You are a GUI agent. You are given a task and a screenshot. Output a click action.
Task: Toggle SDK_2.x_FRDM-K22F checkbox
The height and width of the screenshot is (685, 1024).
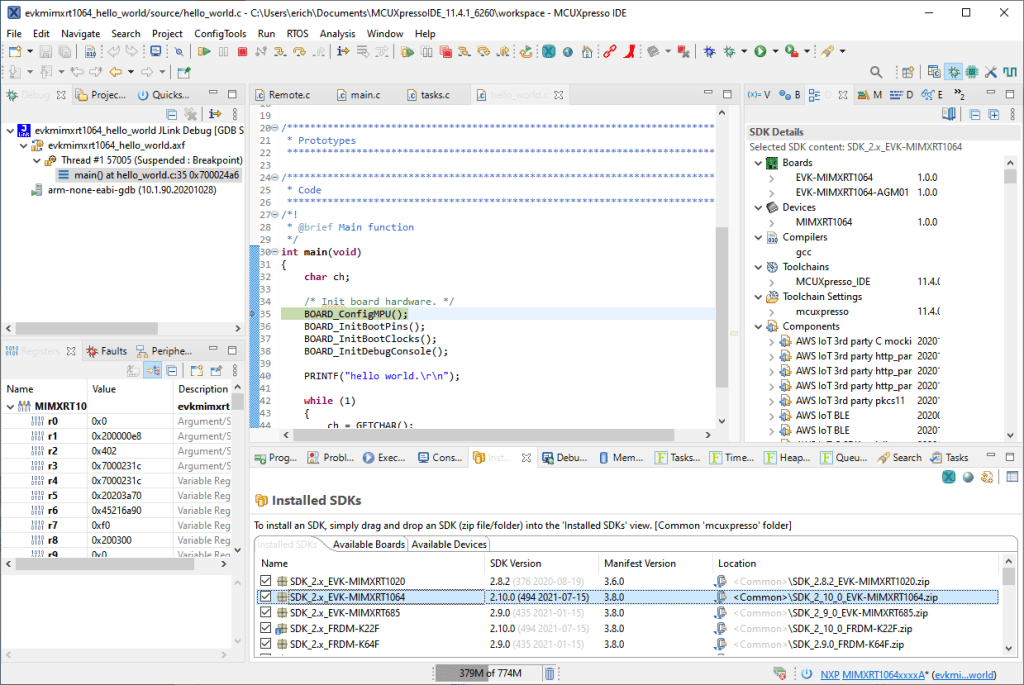click(x=266, y=628)
